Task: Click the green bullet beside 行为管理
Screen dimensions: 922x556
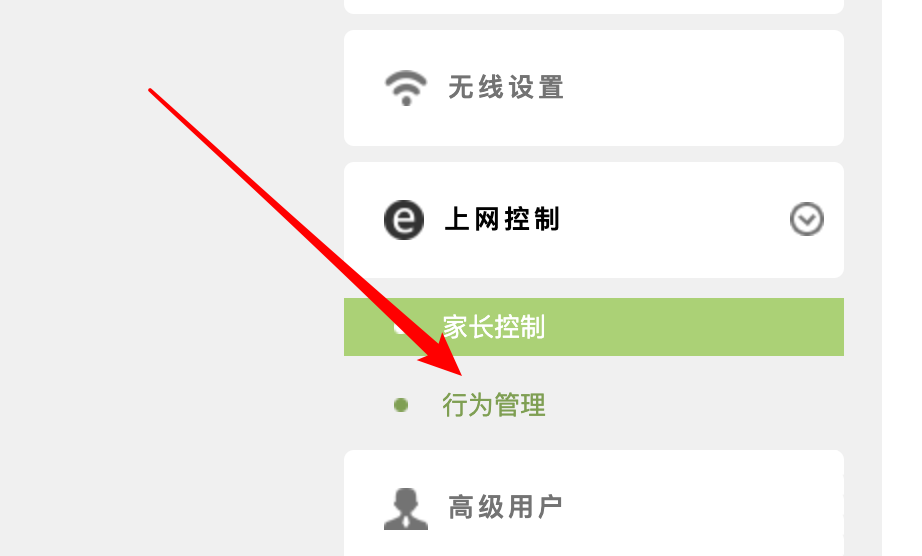Action: click(401, 405)
